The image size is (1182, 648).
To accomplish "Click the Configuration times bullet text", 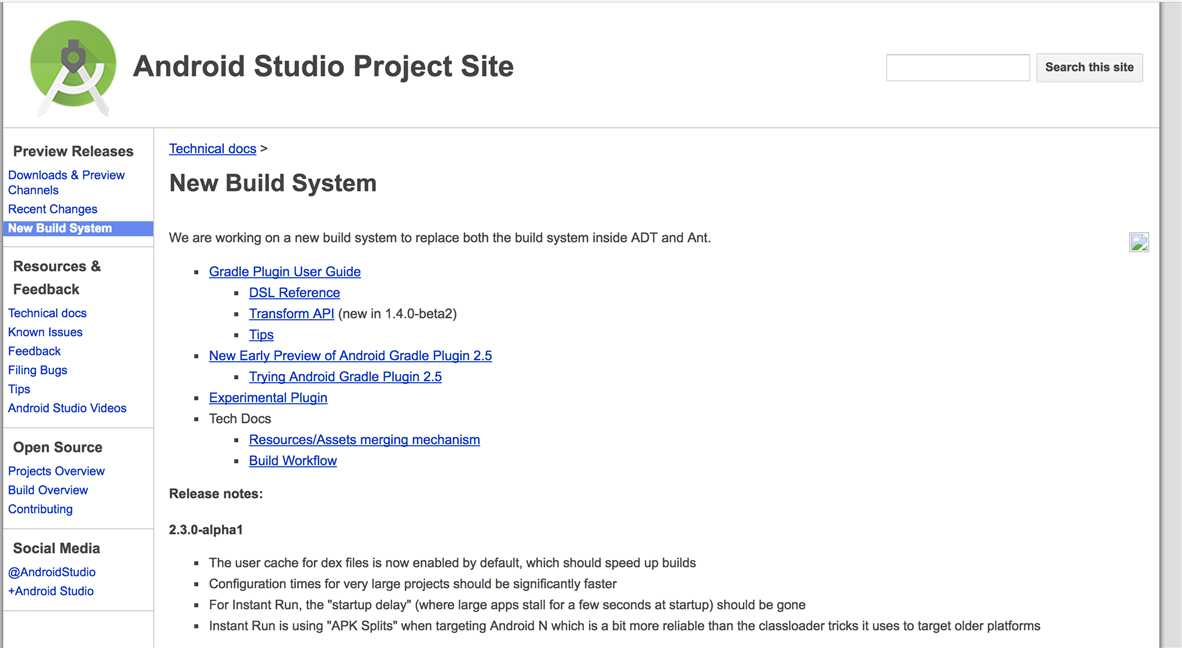I will 412,584.
